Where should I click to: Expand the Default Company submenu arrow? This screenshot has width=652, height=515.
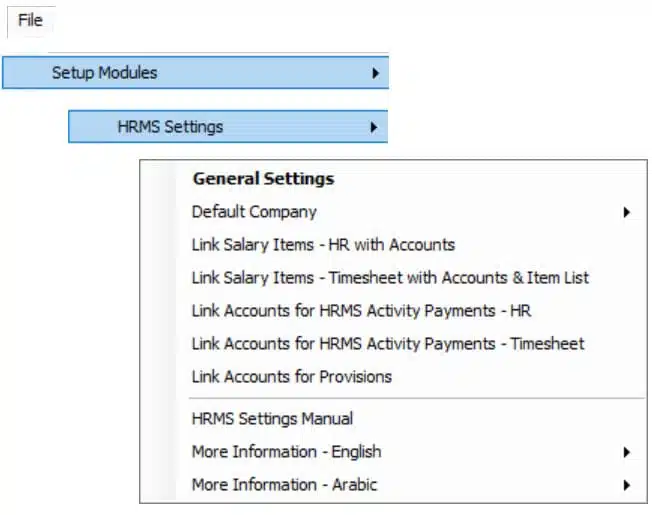coord(627,212)
